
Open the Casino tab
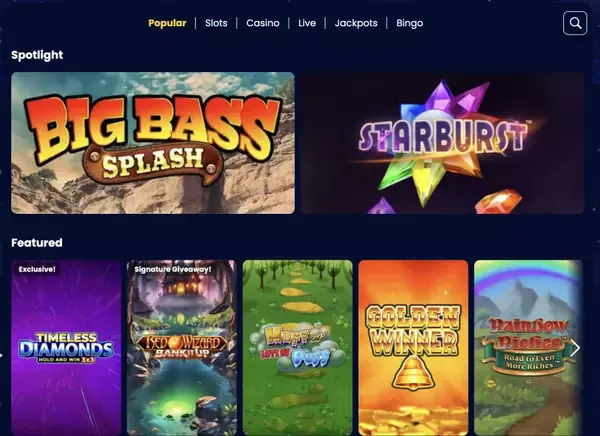pyautogui.click(x=263, y=23)
